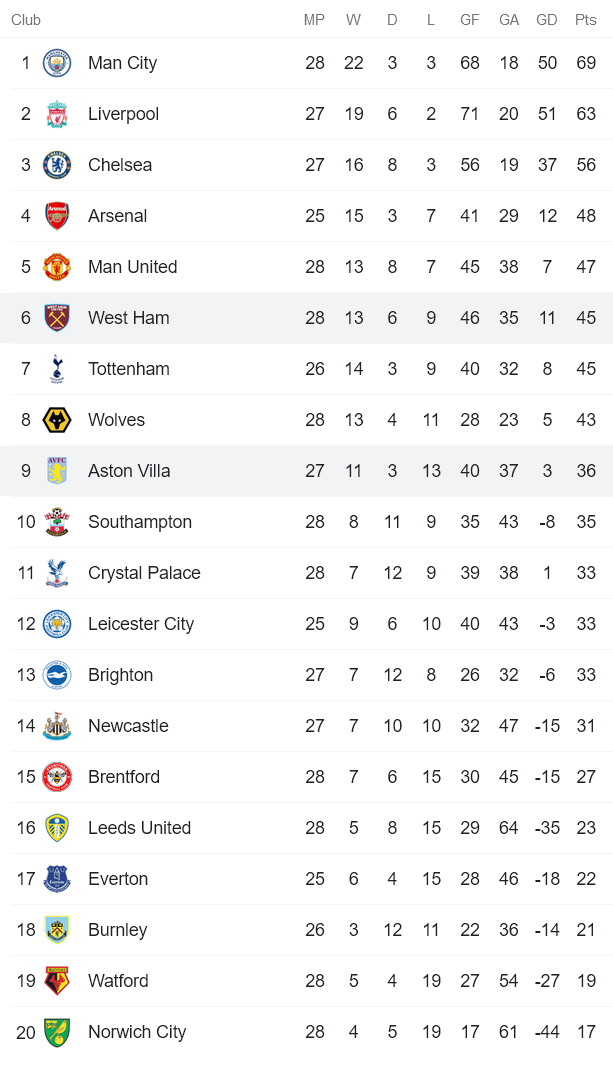Image resolution: width=613 pixels, height=1069 pixels.
Task: Click the Club column header
Action: [x=26, y=20]
